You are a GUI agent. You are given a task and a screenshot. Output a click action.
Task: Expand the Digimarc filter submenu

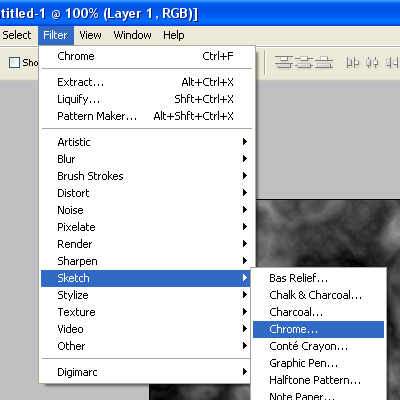146,372
